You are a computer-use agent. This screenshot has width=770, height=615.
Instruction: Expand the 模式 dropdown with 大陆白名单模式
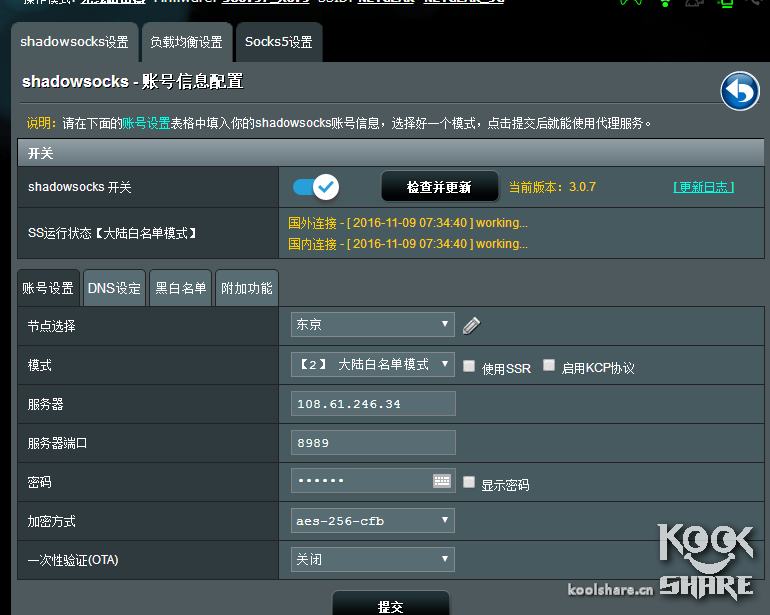point(373,365)
